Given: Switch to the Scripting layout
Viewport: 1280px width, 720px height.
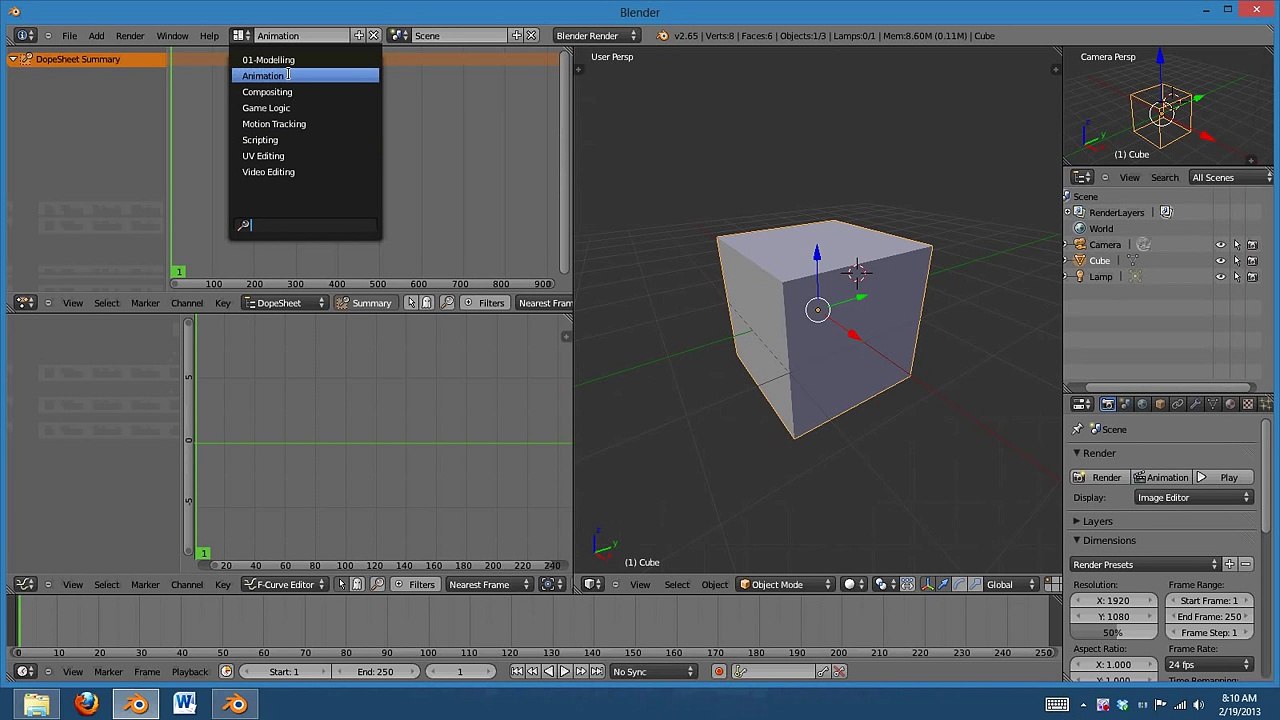Looking at the screenshot, I should (x=305, y=140).
